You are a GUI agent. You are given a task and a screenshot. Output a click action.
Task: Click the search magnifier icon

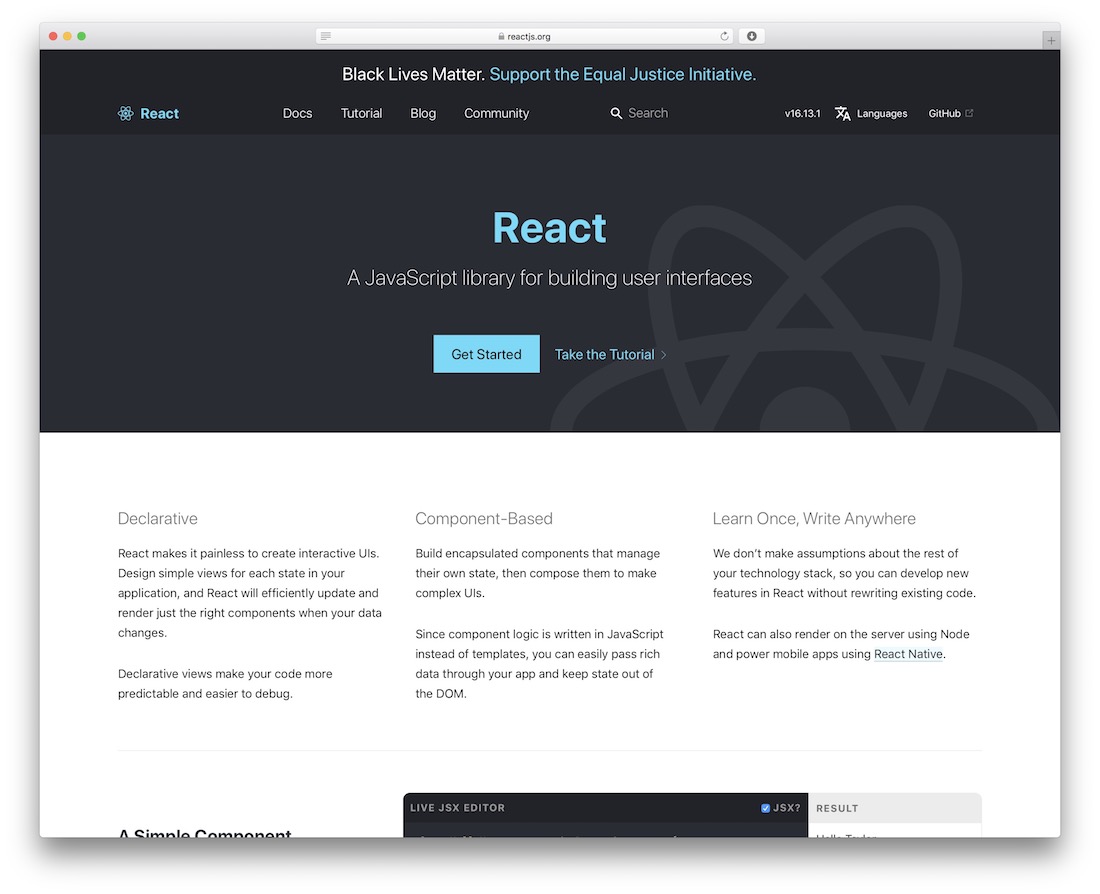point(616,113)
